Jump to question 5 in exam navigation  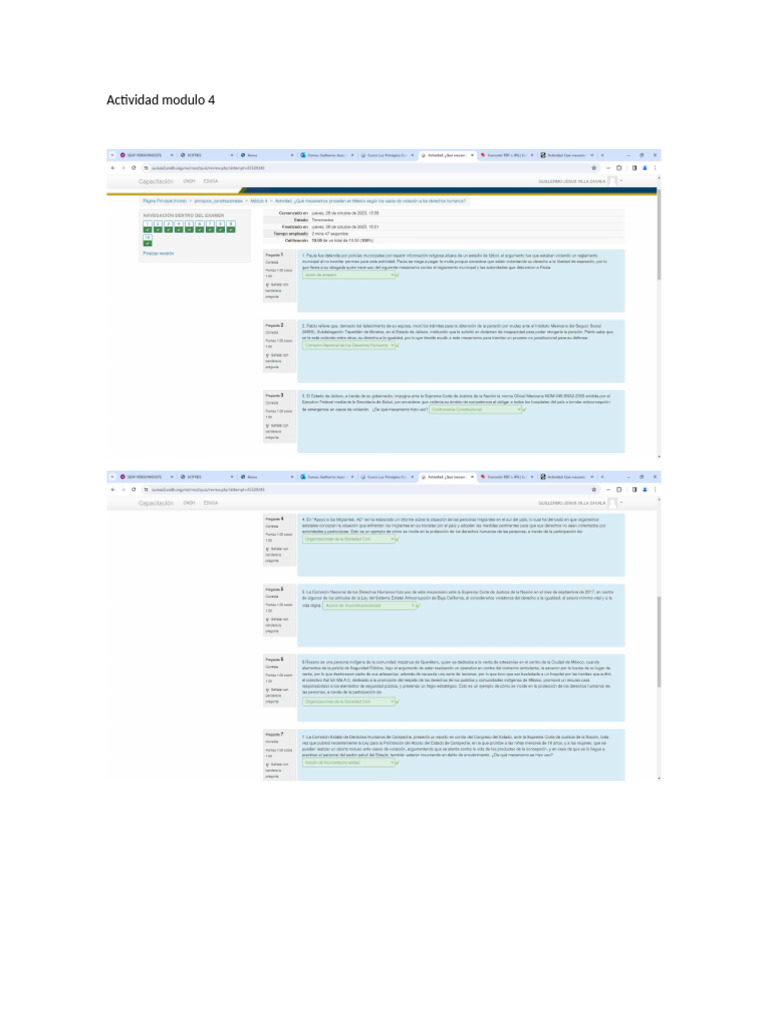(x=189, y=227)
